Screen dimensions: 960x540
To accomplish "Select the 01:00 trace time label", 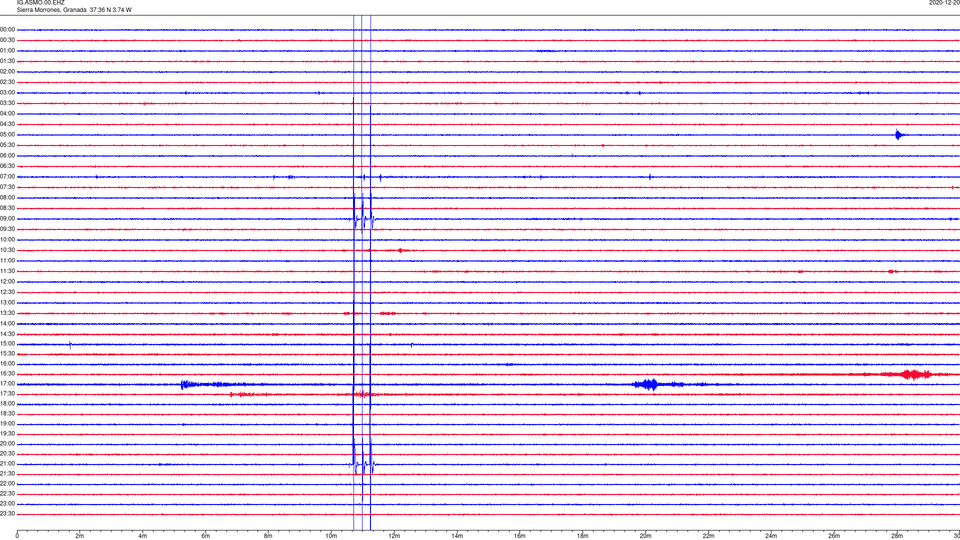I will pyautogui.click(x=7, y=50).
